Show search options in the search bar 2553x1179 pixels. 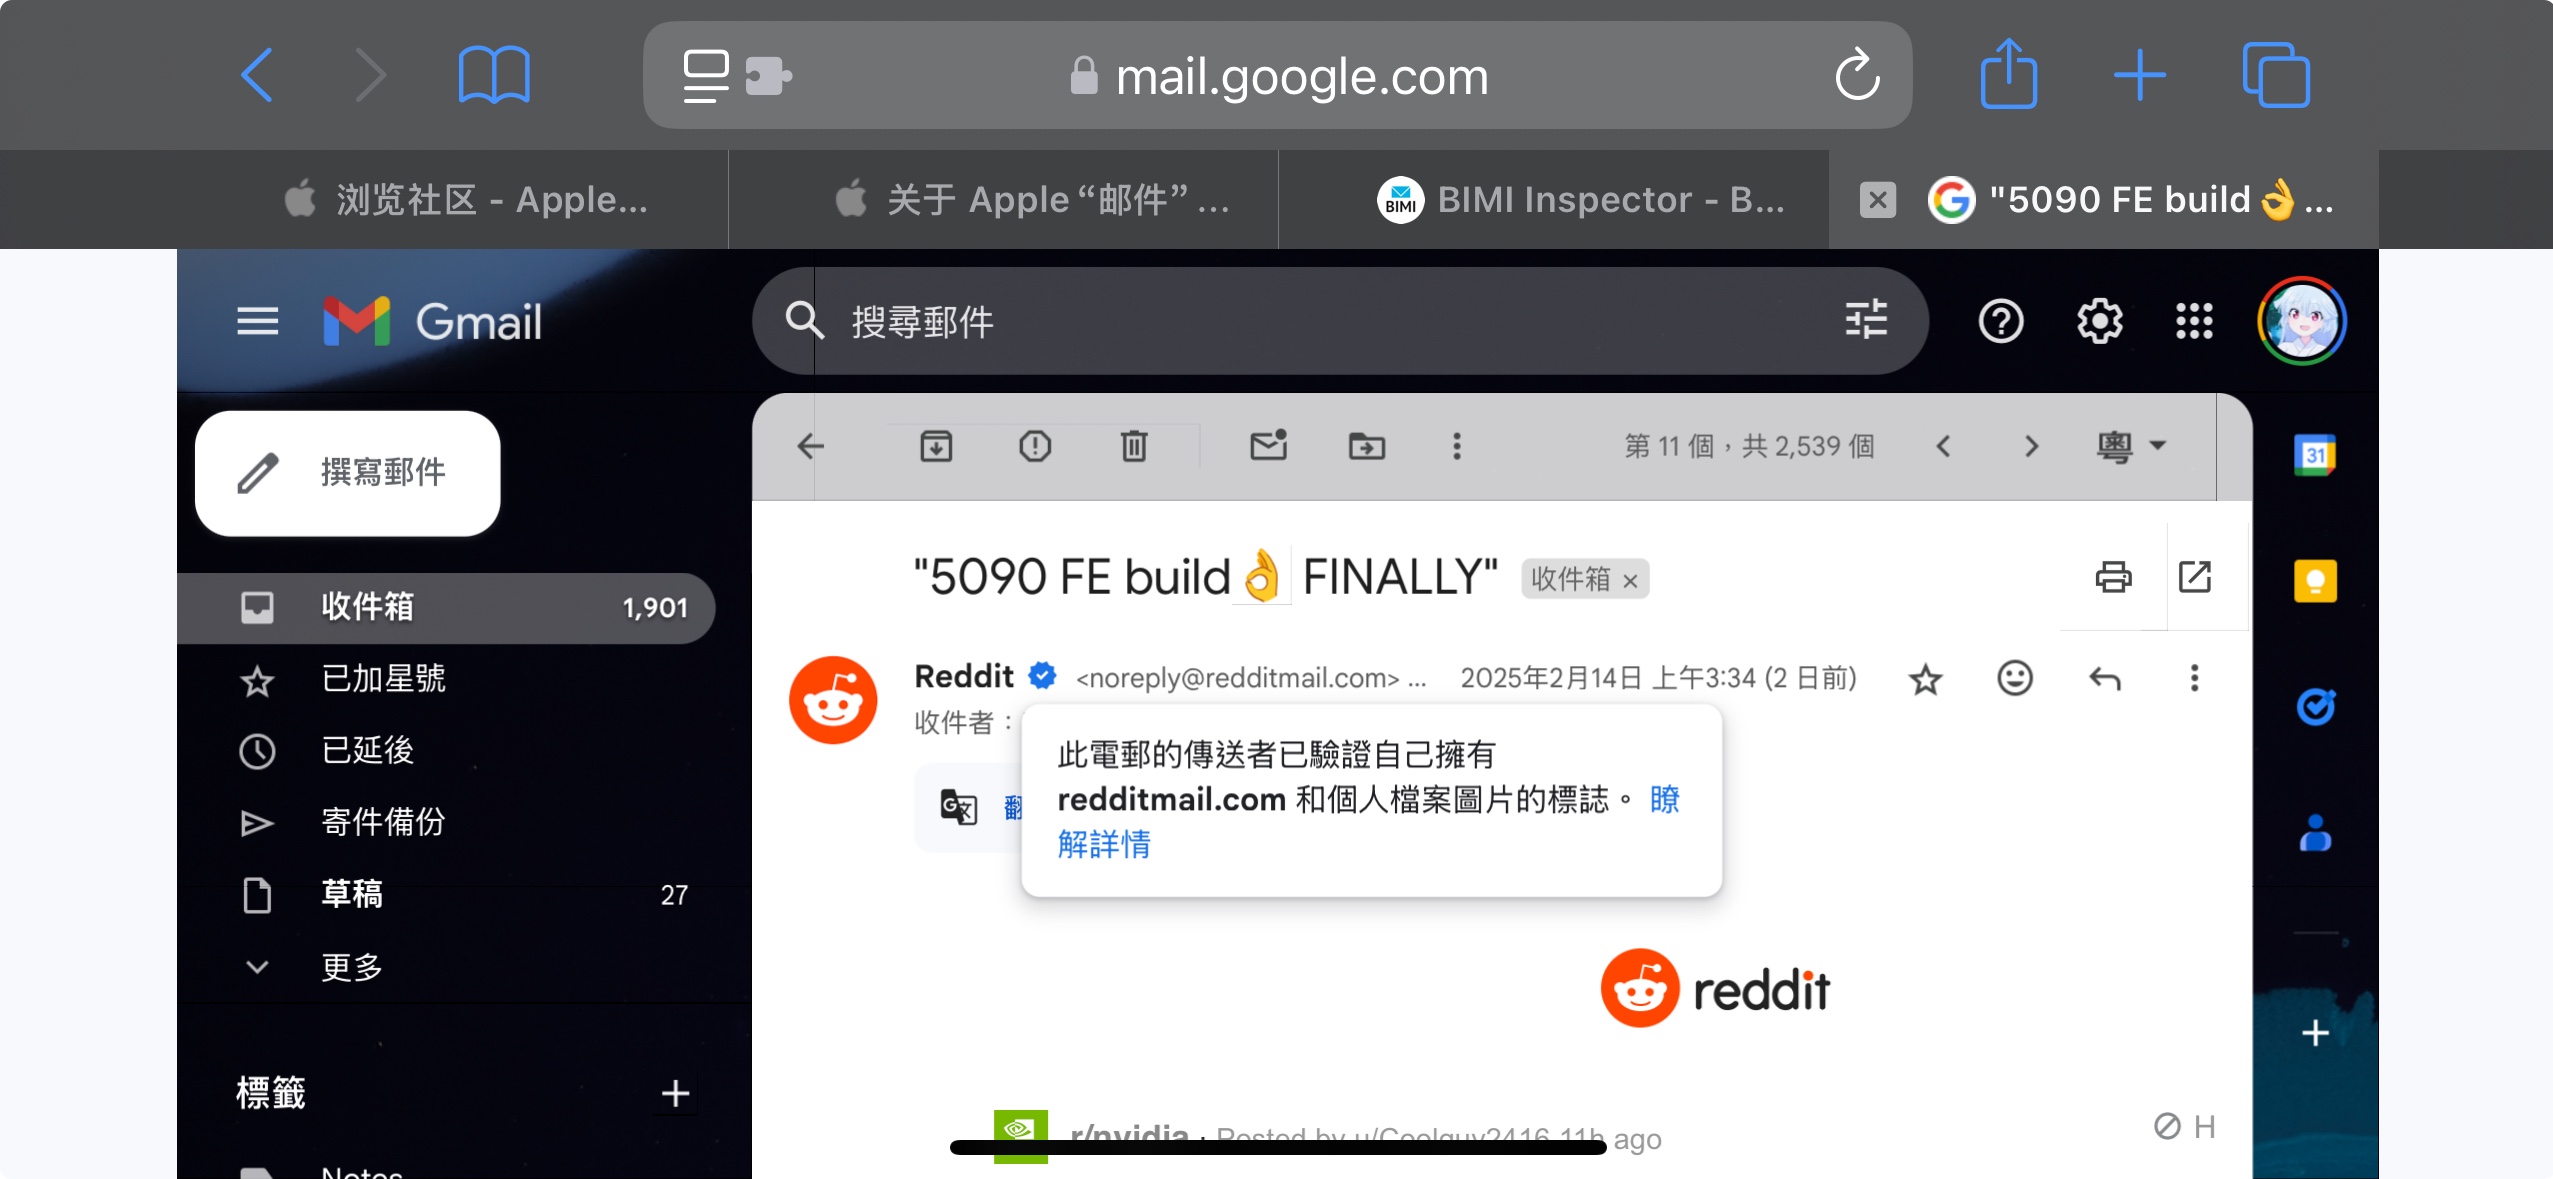click(x=1866, y=321)
